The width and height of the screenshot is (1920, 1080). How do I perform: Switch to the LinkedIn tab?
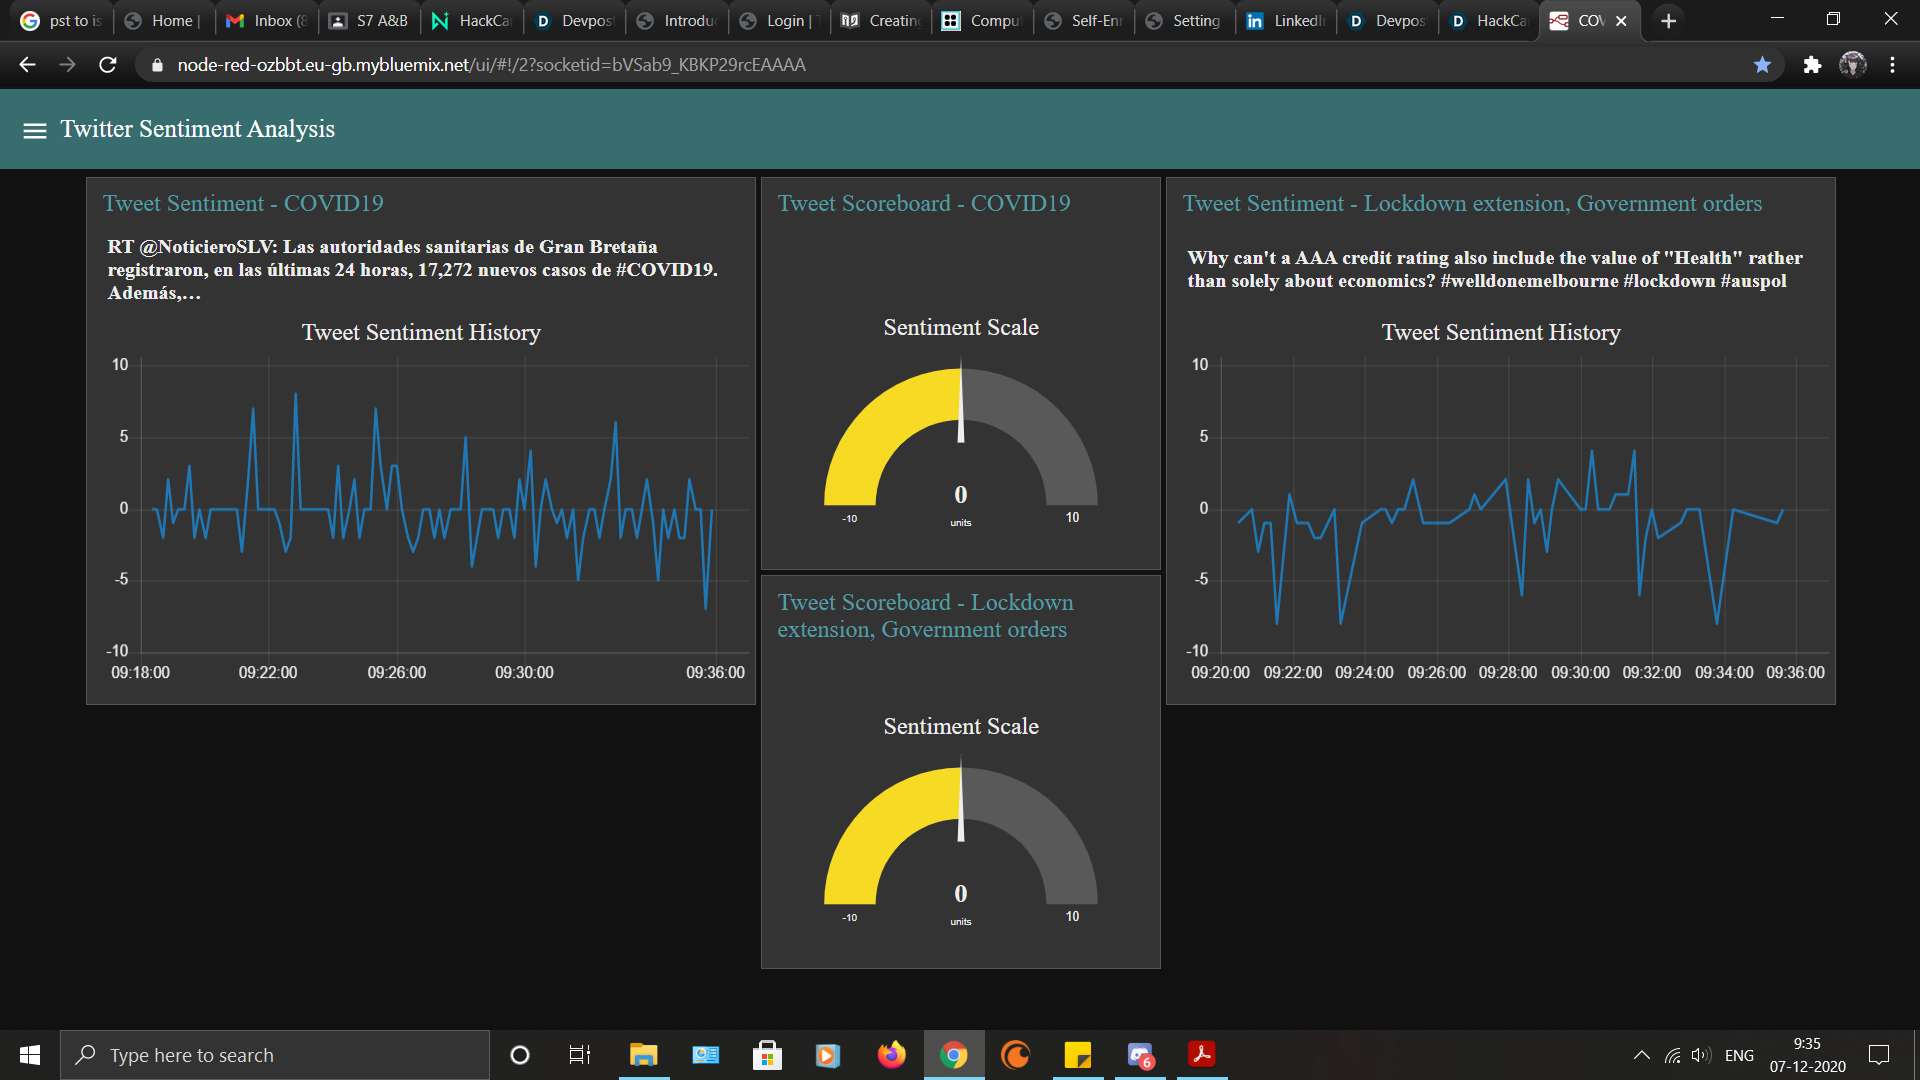(1286, 21)
